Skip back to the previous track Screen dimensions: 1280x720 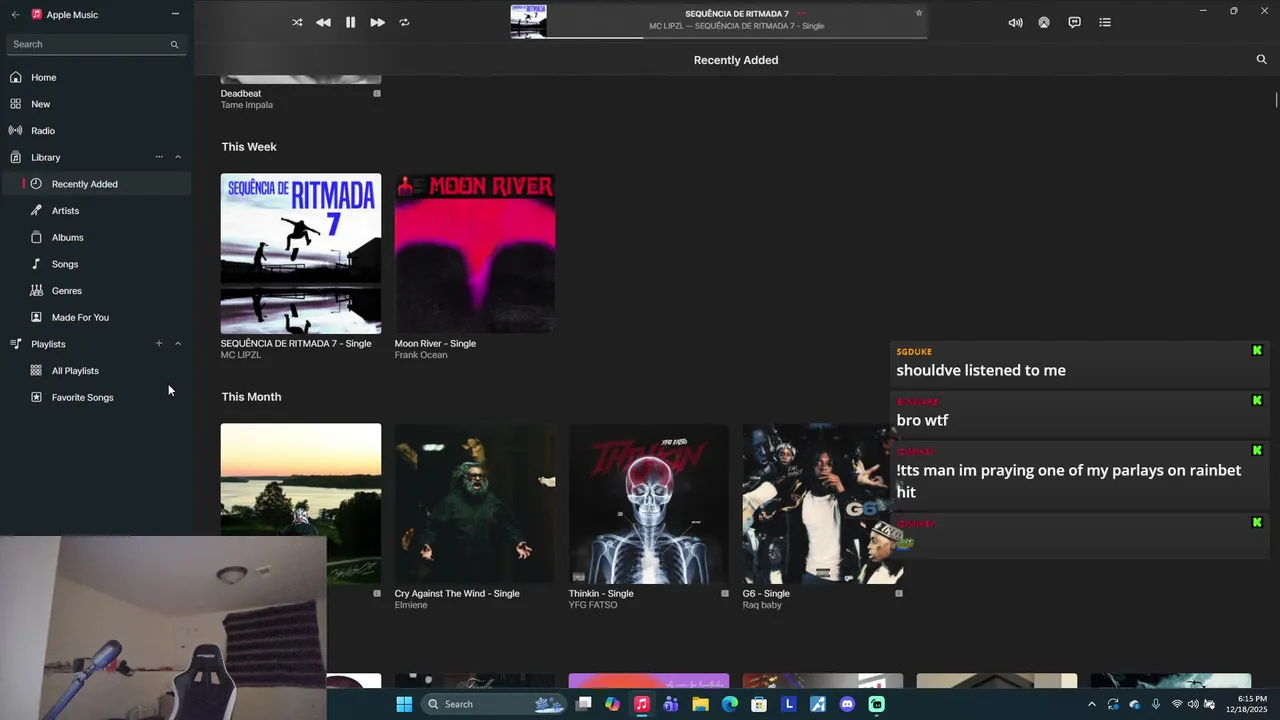click(x=323, y=22)
